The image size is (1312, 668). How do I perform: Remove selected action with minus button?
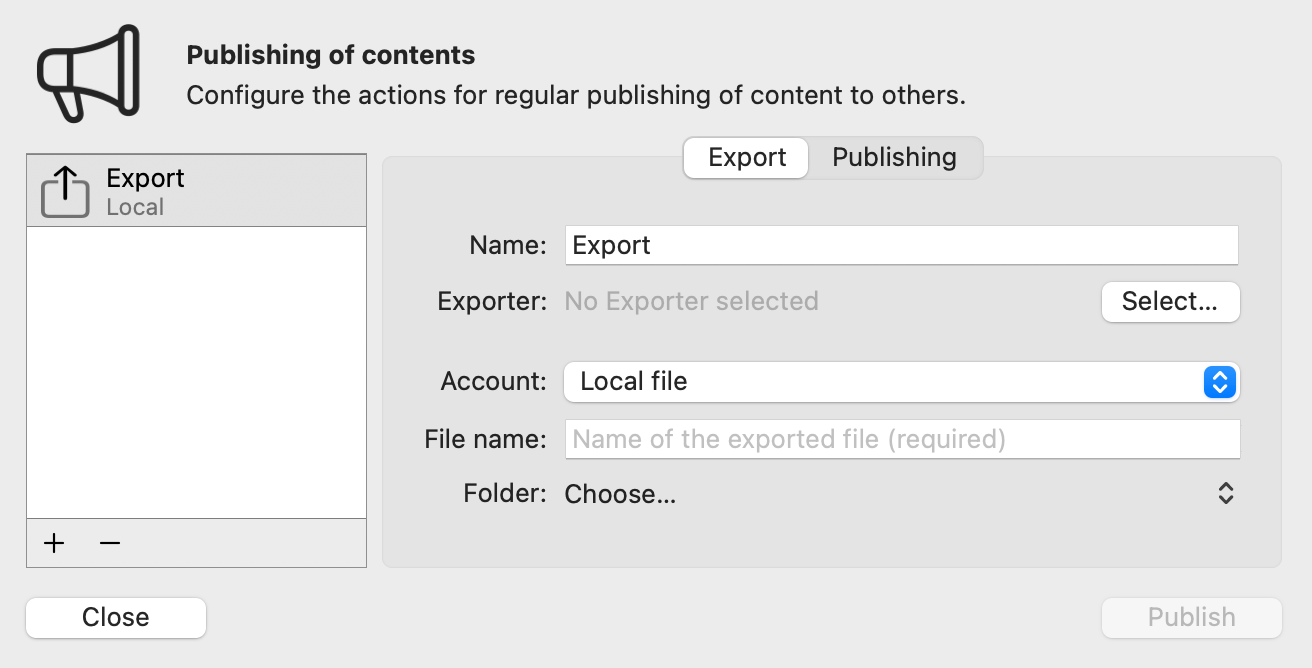[x=110, y=543]
